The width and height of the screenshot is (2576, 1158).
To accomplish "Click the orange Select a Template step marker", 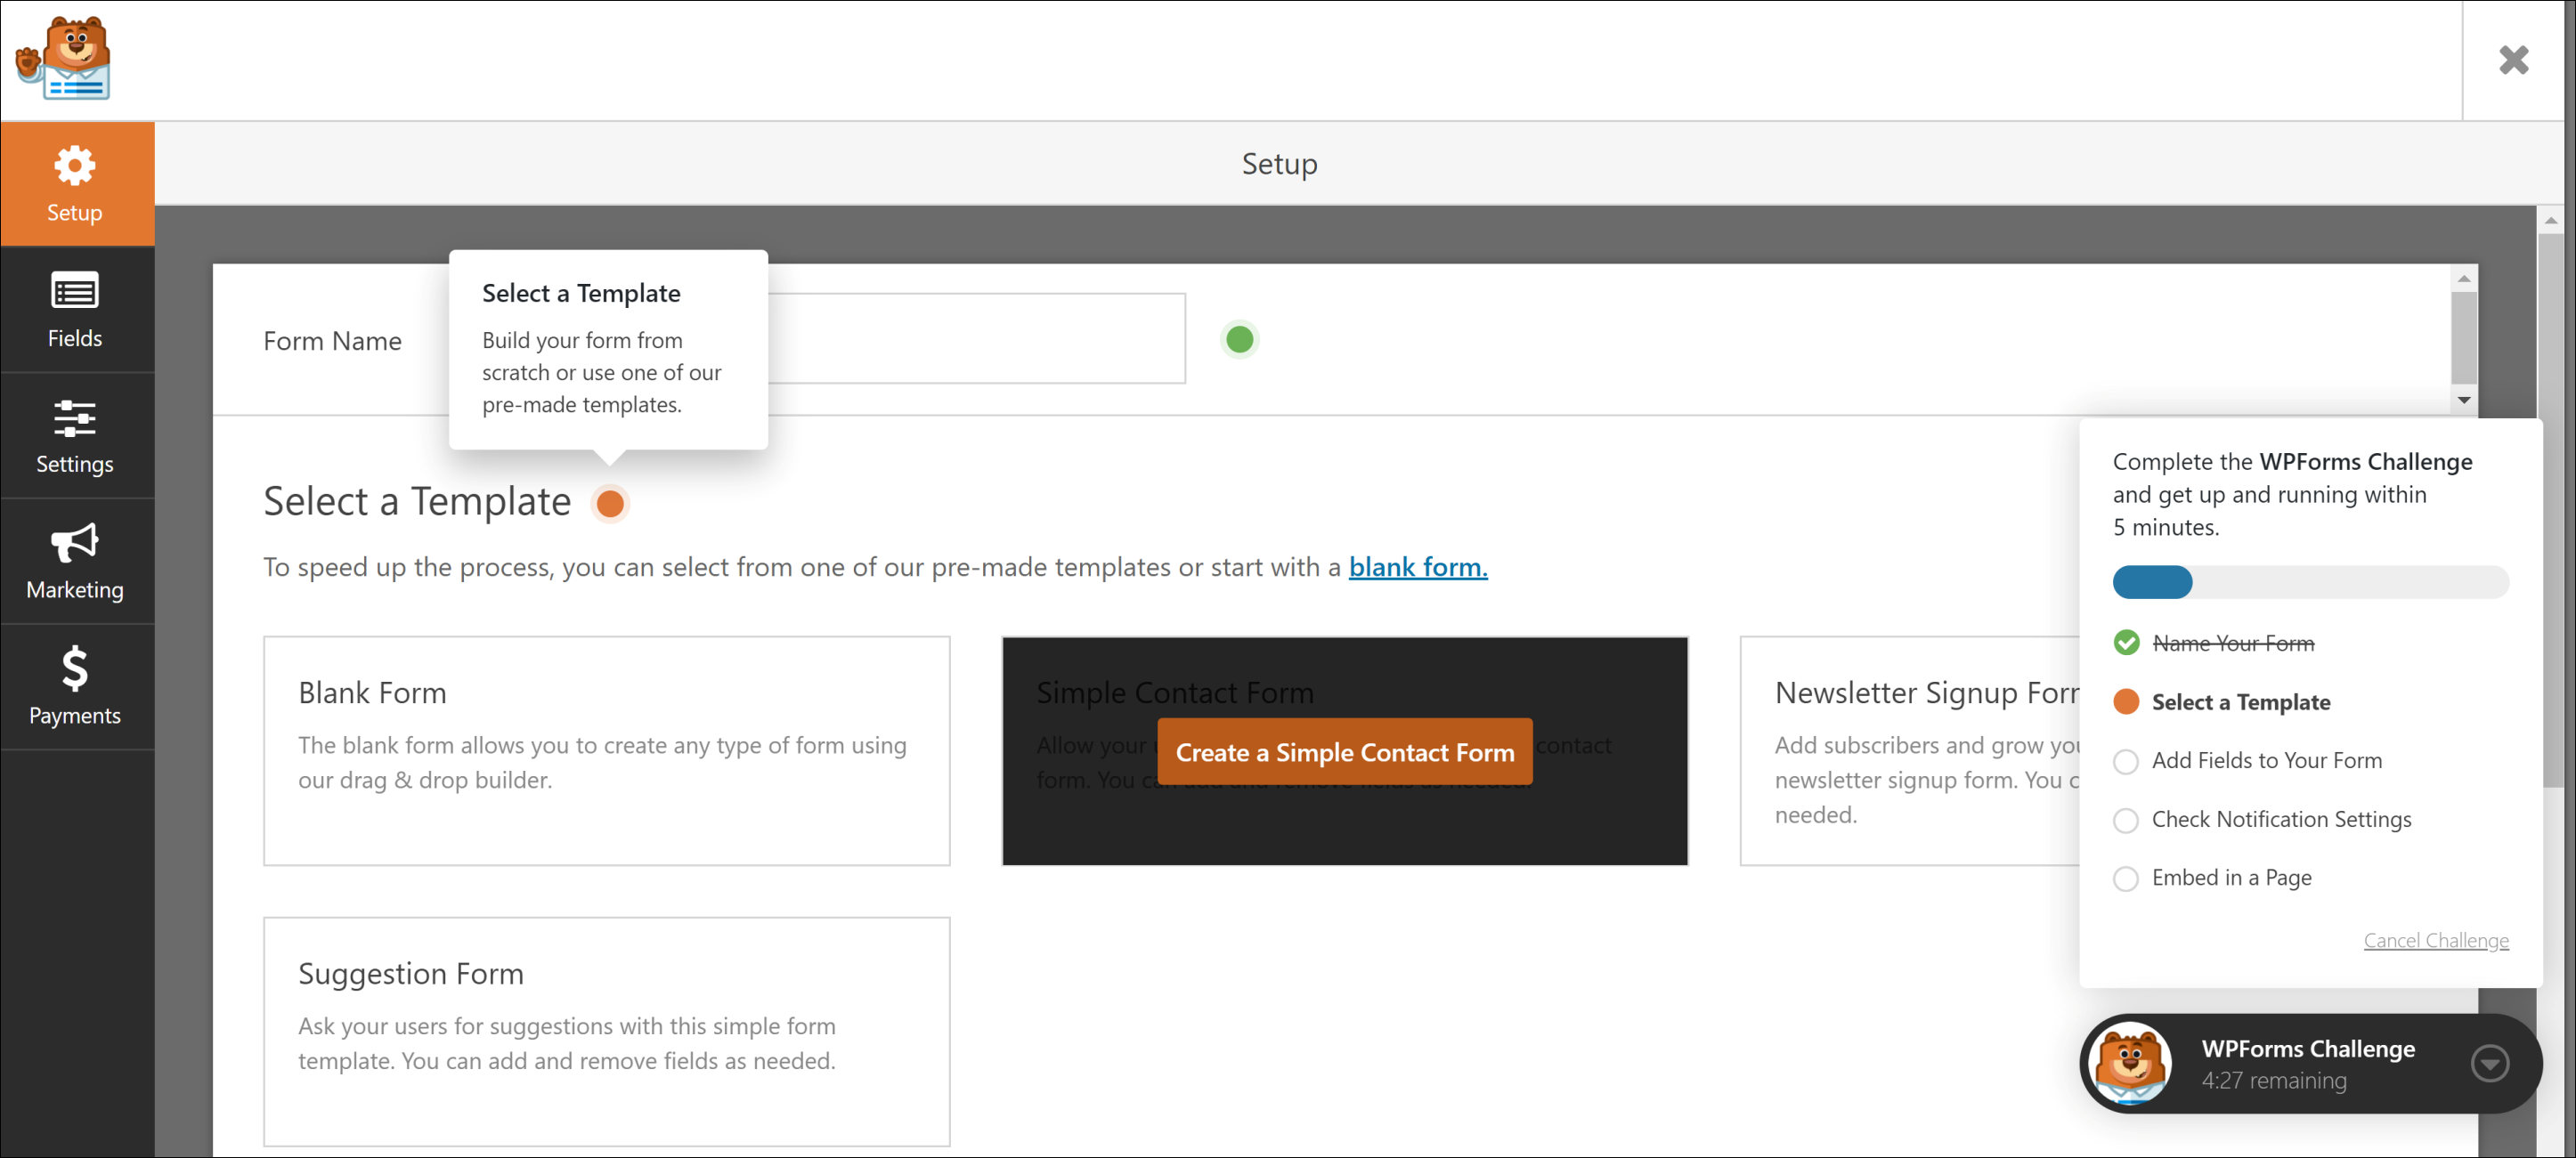I will coord(2126,702).
